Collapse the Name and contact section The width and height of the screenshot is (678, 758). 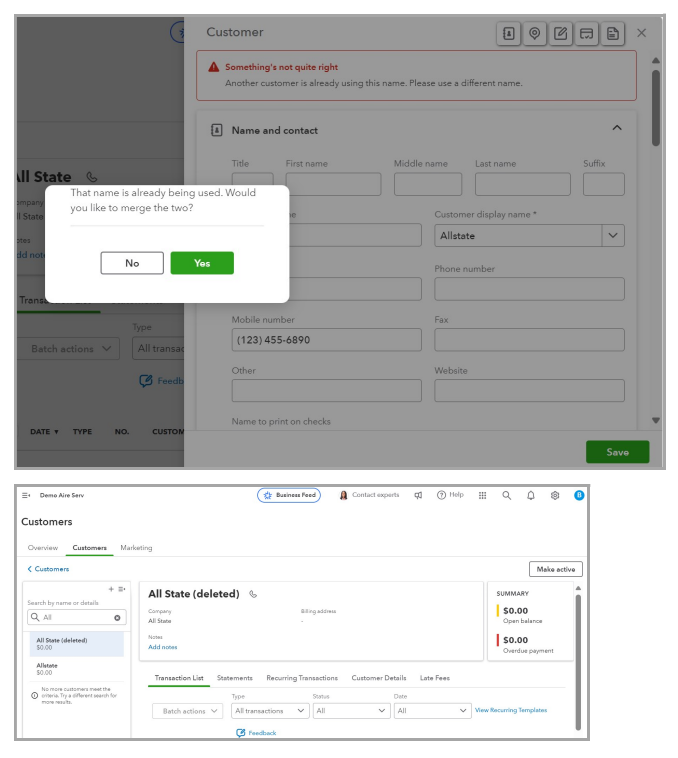click(617, 128)
